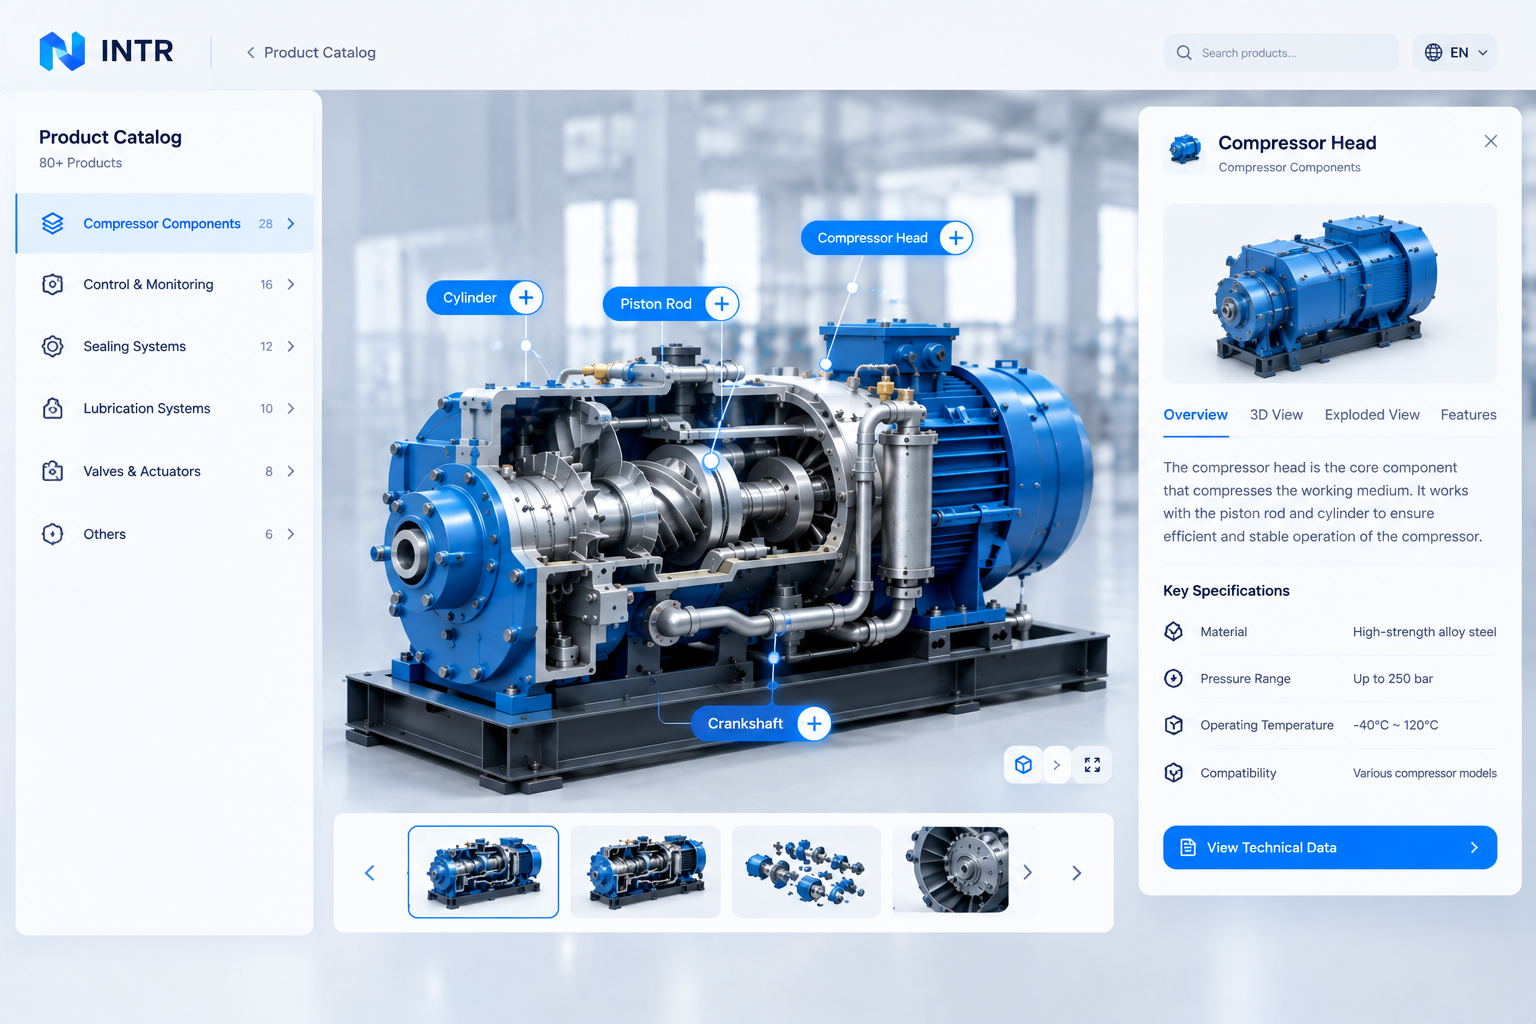Select rotor close-up thumbnail
1536x1024 pixels.
(x=951, y=870)
